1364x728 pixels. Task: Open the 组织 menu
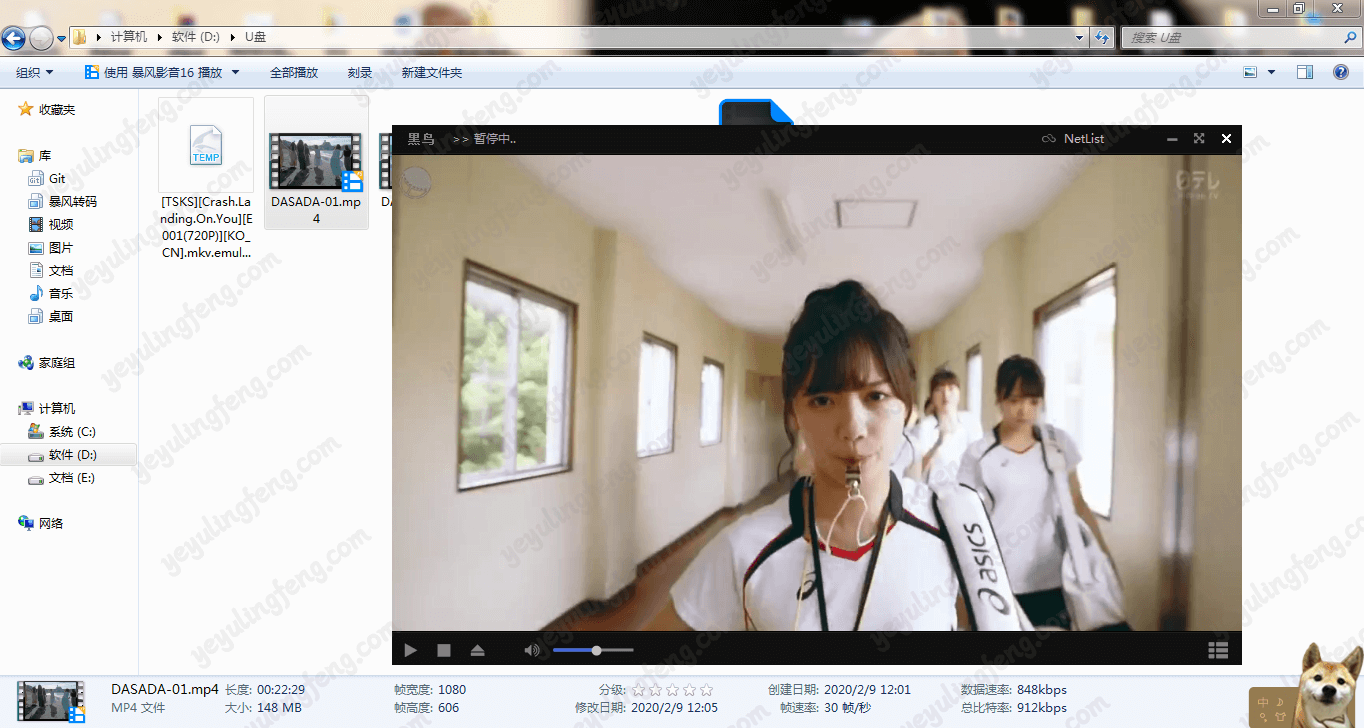[35, 72]
